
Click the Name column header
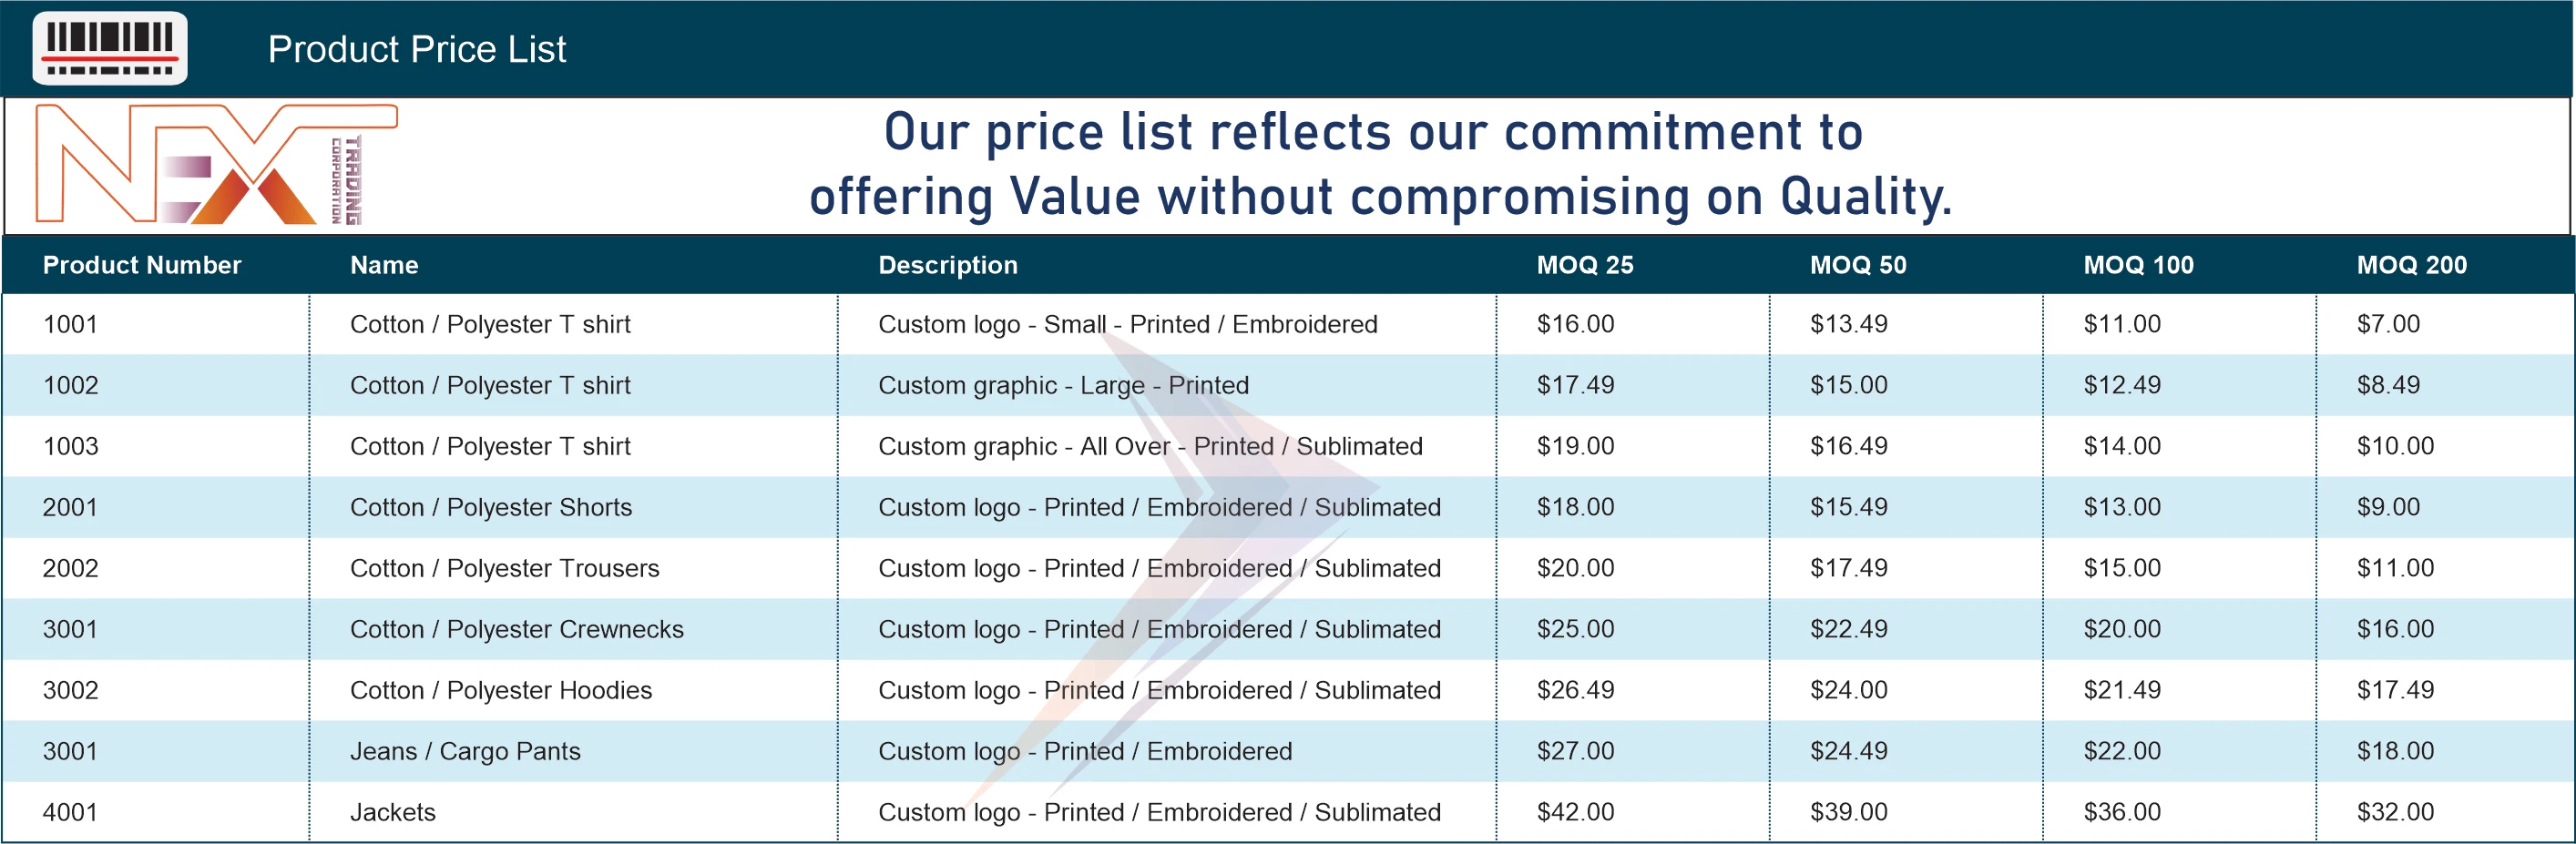point(384,265)
